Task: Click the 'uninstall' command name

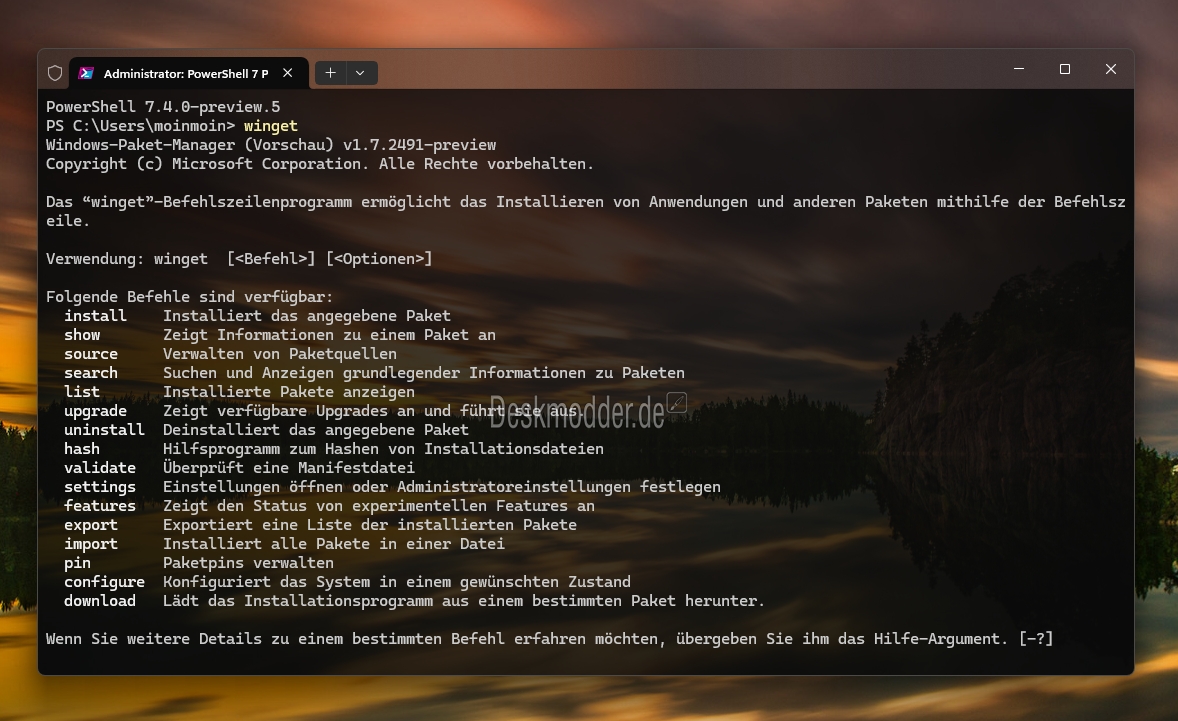Action: [104, 430]
